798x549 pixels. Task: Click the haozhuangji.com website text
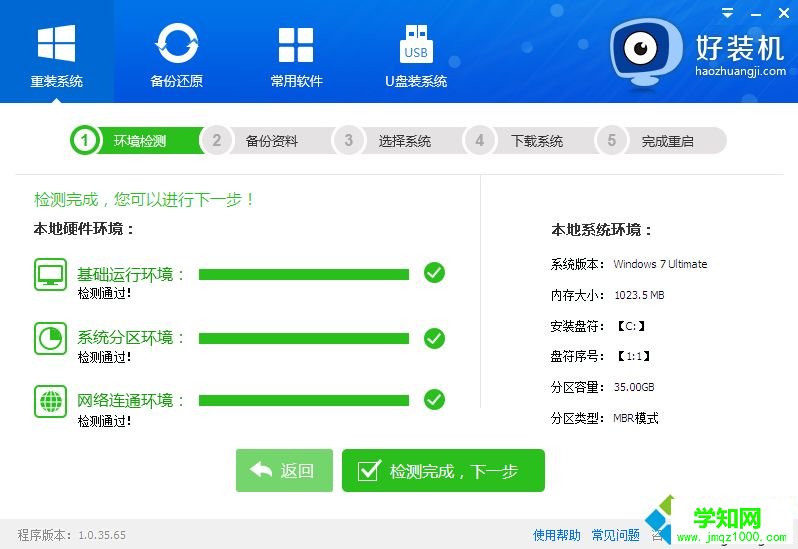(740, 71)
